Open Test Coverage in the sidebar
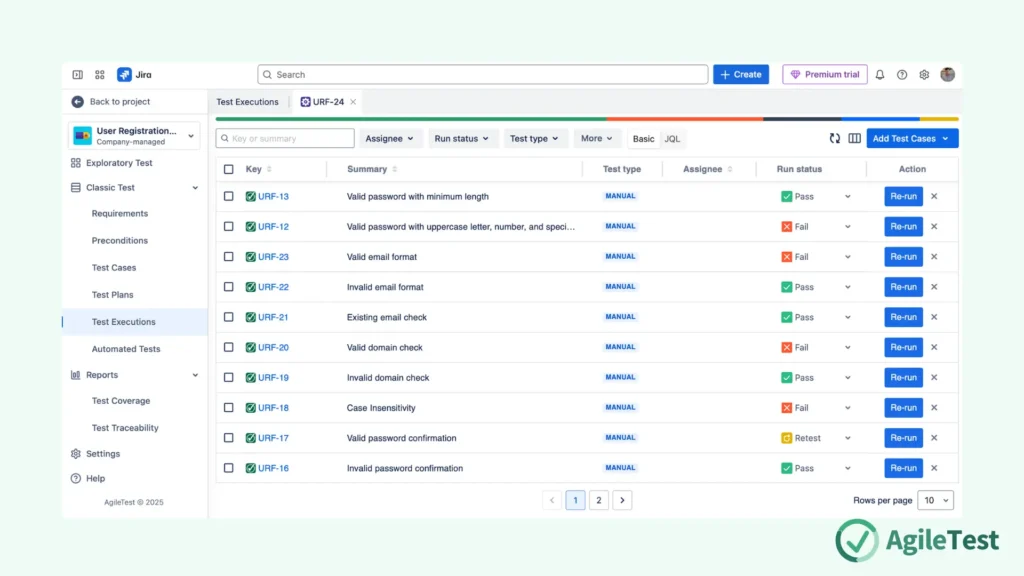1024x576 pixels. [x=121, y=401]
